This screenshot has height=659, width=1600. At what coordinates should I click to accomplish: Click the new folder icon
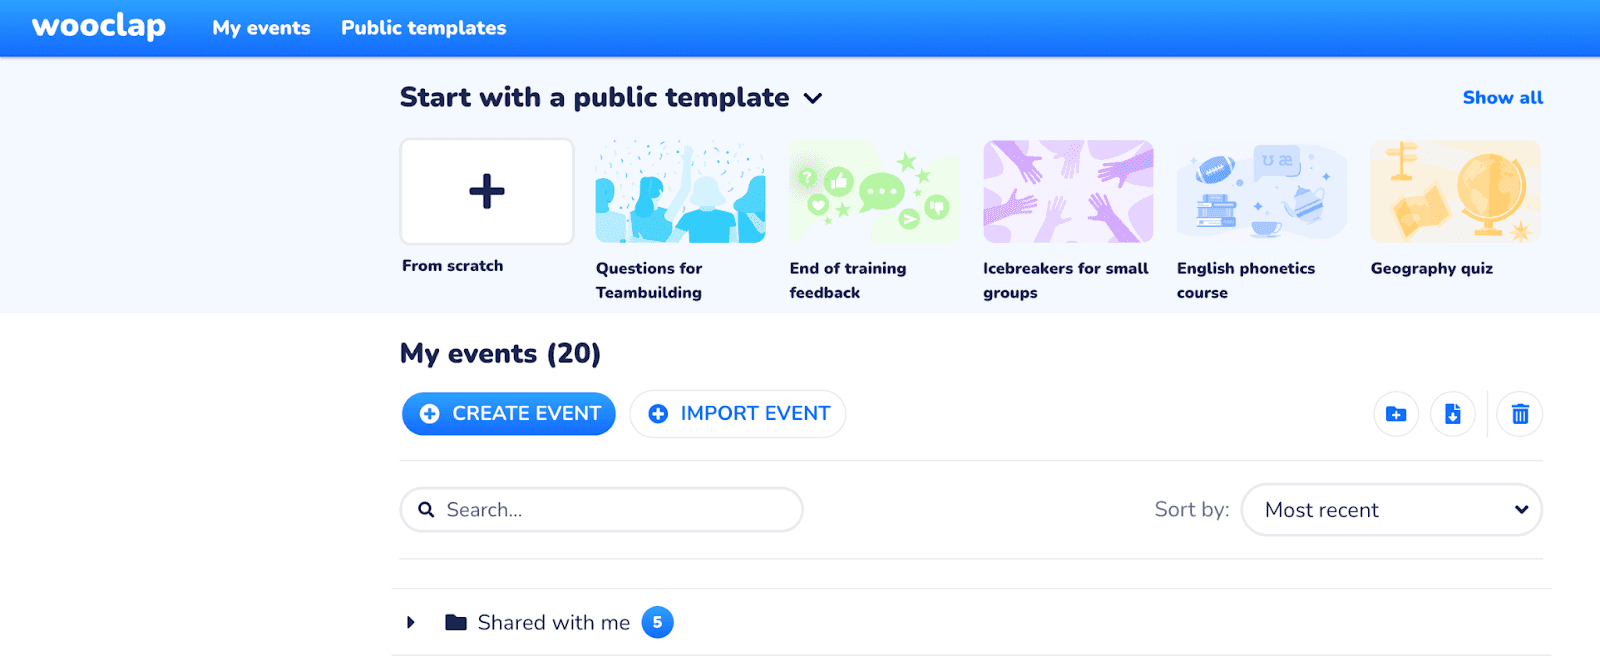[1396, 414]
